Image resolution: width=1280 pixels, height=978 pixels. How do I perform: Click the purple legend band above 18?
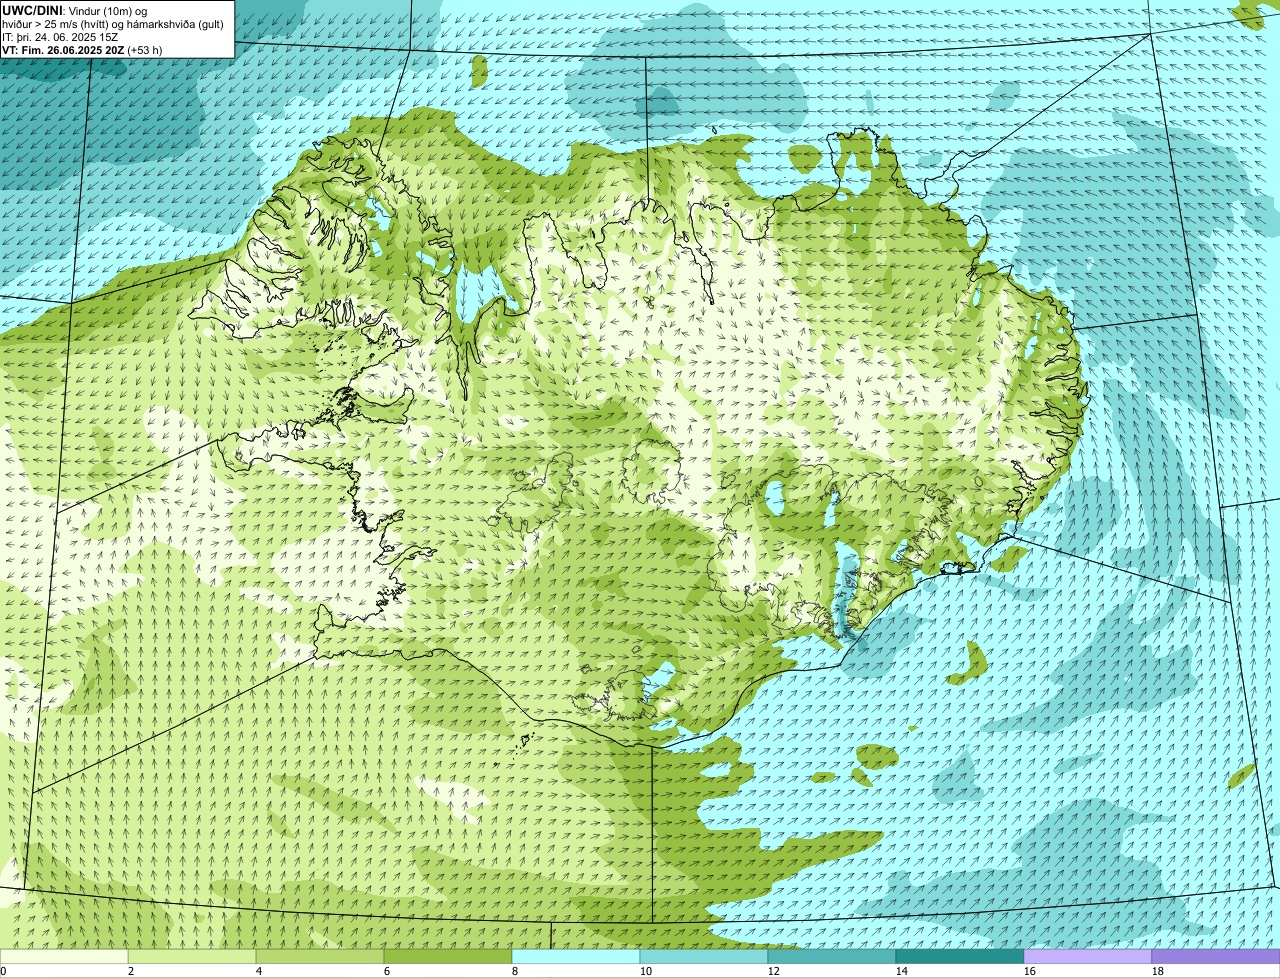pos(1216,956)
